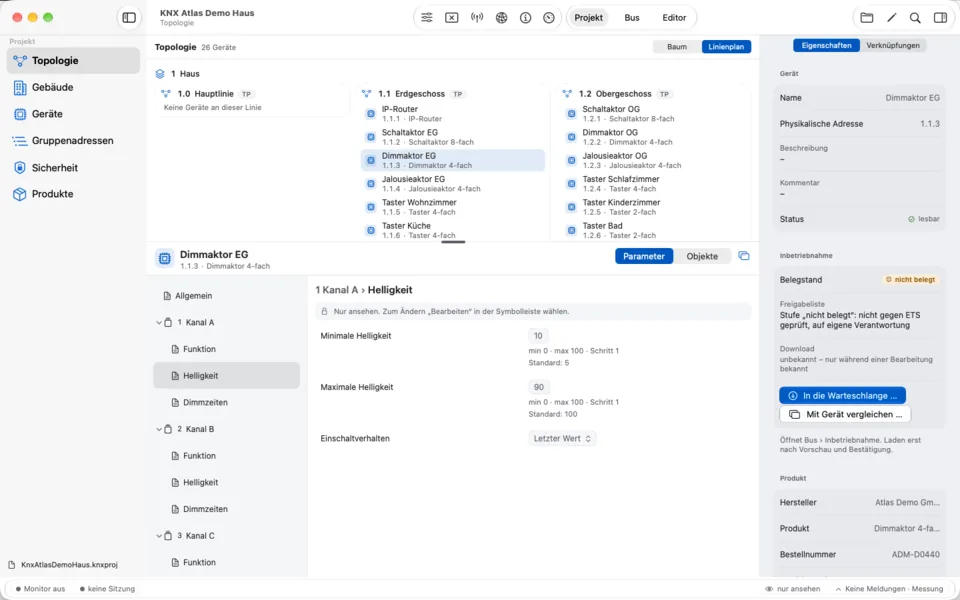Viewport: 960px width, 600px height.
Task: Click the Schaltaktor EG device icon
Action: (370, 137)
